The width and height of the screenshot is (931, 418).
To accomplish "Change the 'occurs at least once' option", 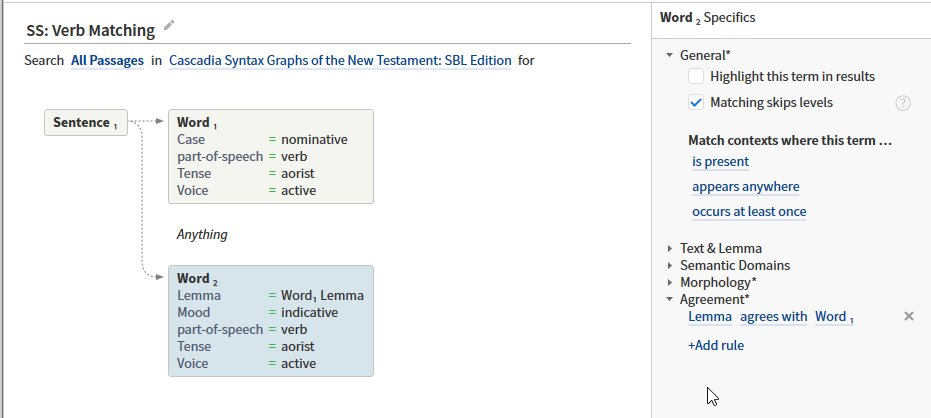I will pyautogui.click(x=749, y=211).
